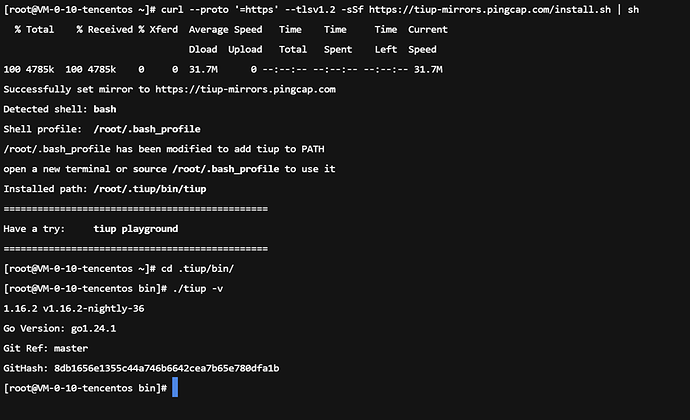Click the Installed path /root/.tiup/bin/tiup
This screenshot has height=420, width=690.
(150, 189)
